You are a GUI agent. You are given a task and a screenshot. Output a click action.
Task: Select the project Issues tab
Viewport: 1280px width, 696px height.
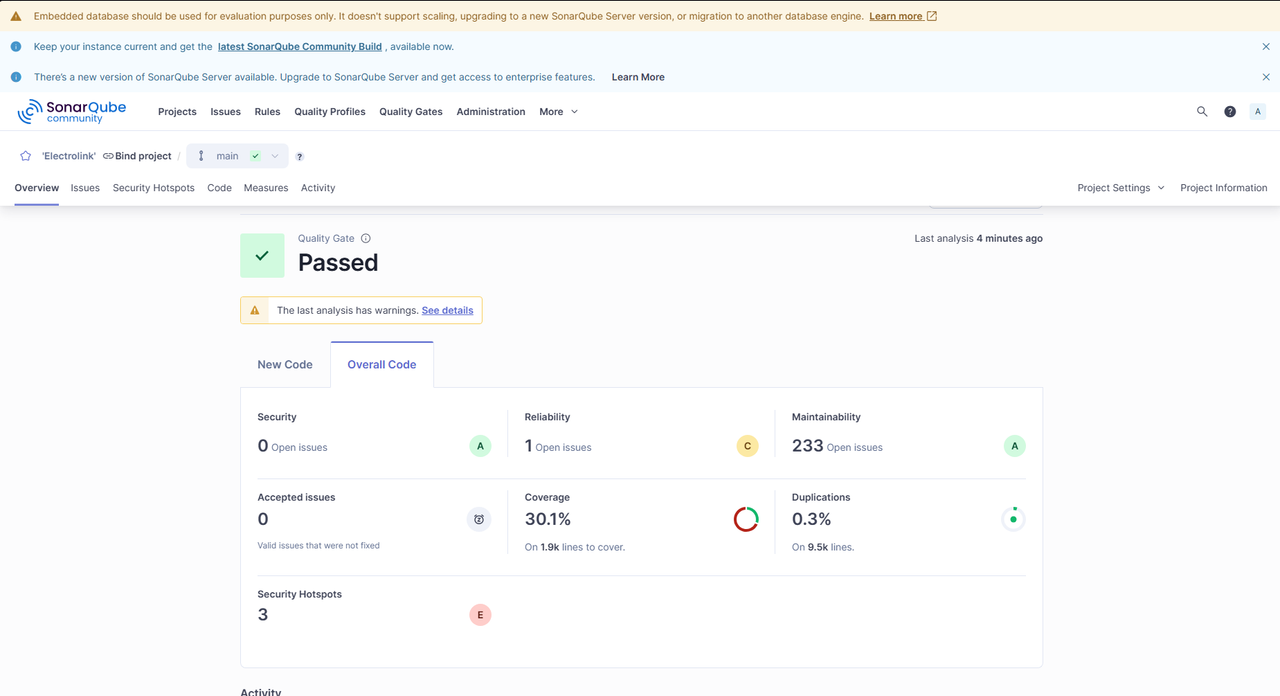click(85, 188)
